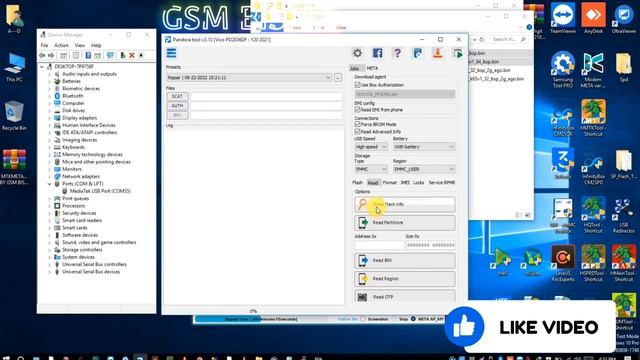Image resolution: width=640 pixels, height=360 pixels.
Task: Open This PC desktop icon
Action: point(14,67)
